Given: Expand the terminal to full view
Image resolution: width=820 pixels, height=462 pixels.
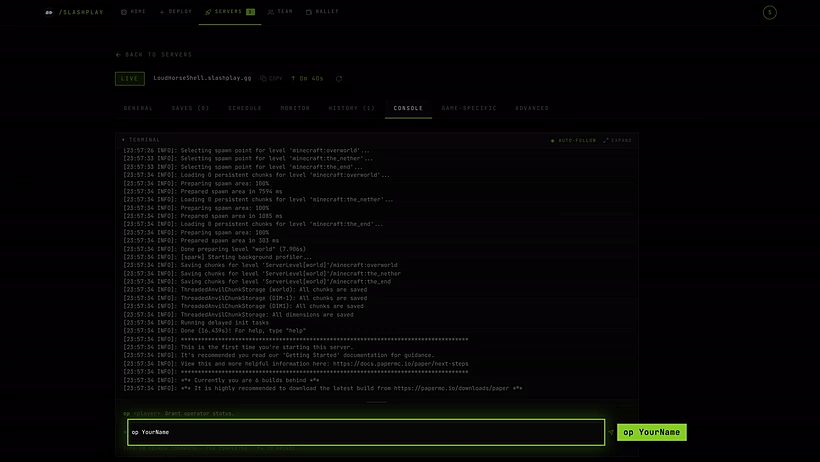Looking at the screenshot, I should pyautogui.click(x=618, y=140).
